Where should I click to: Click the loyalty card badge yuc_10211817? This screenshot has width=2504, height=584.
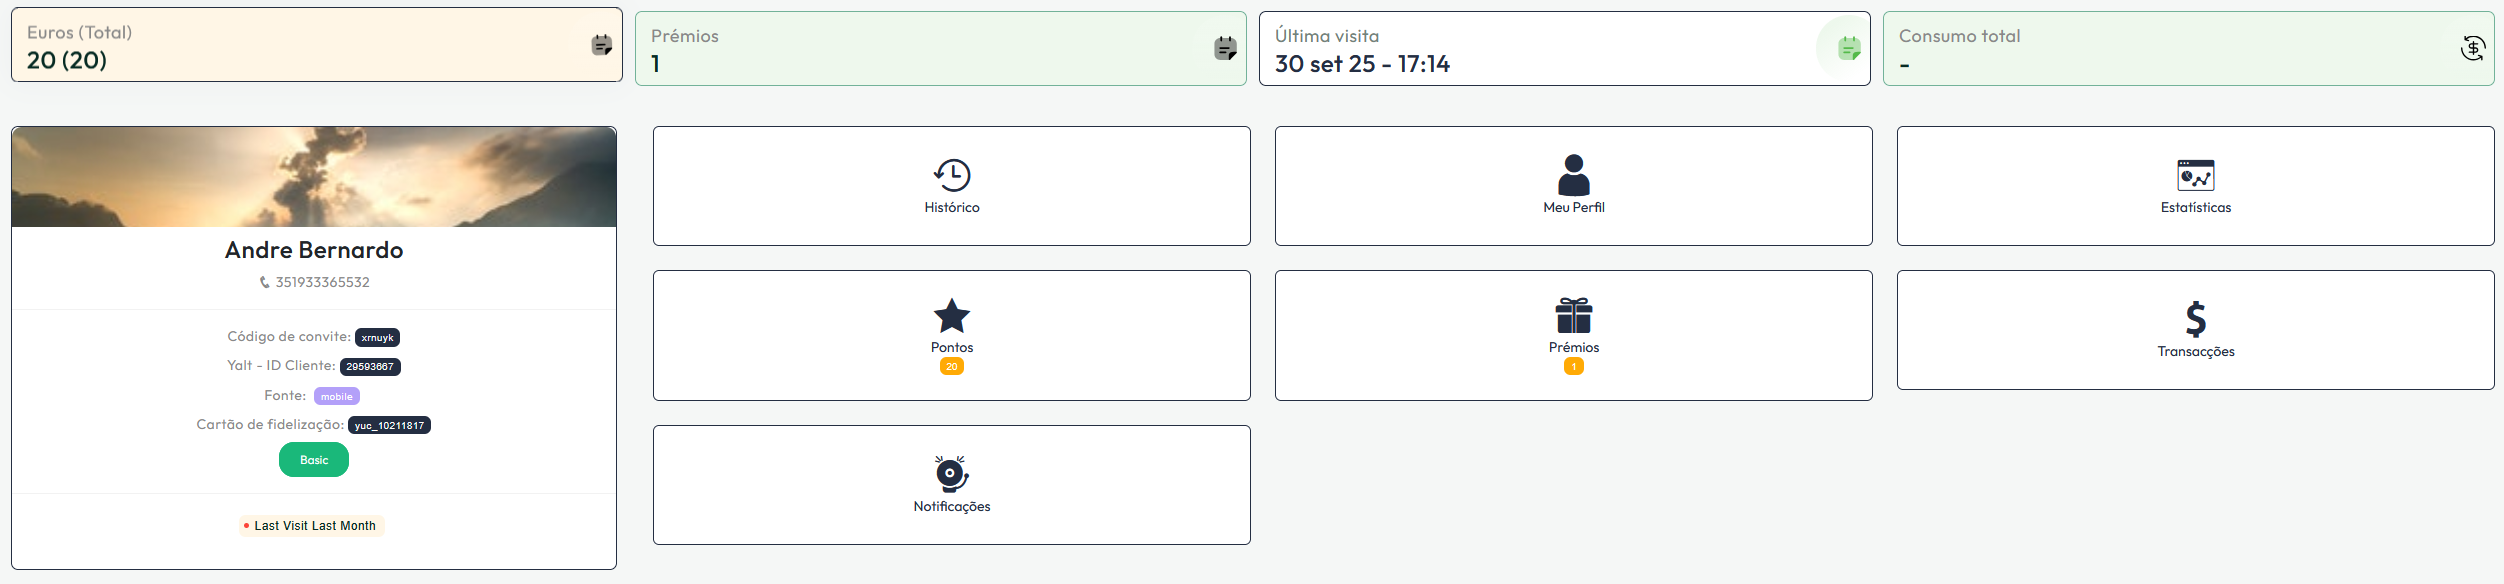pyautogui.click(x=389, y=426)
